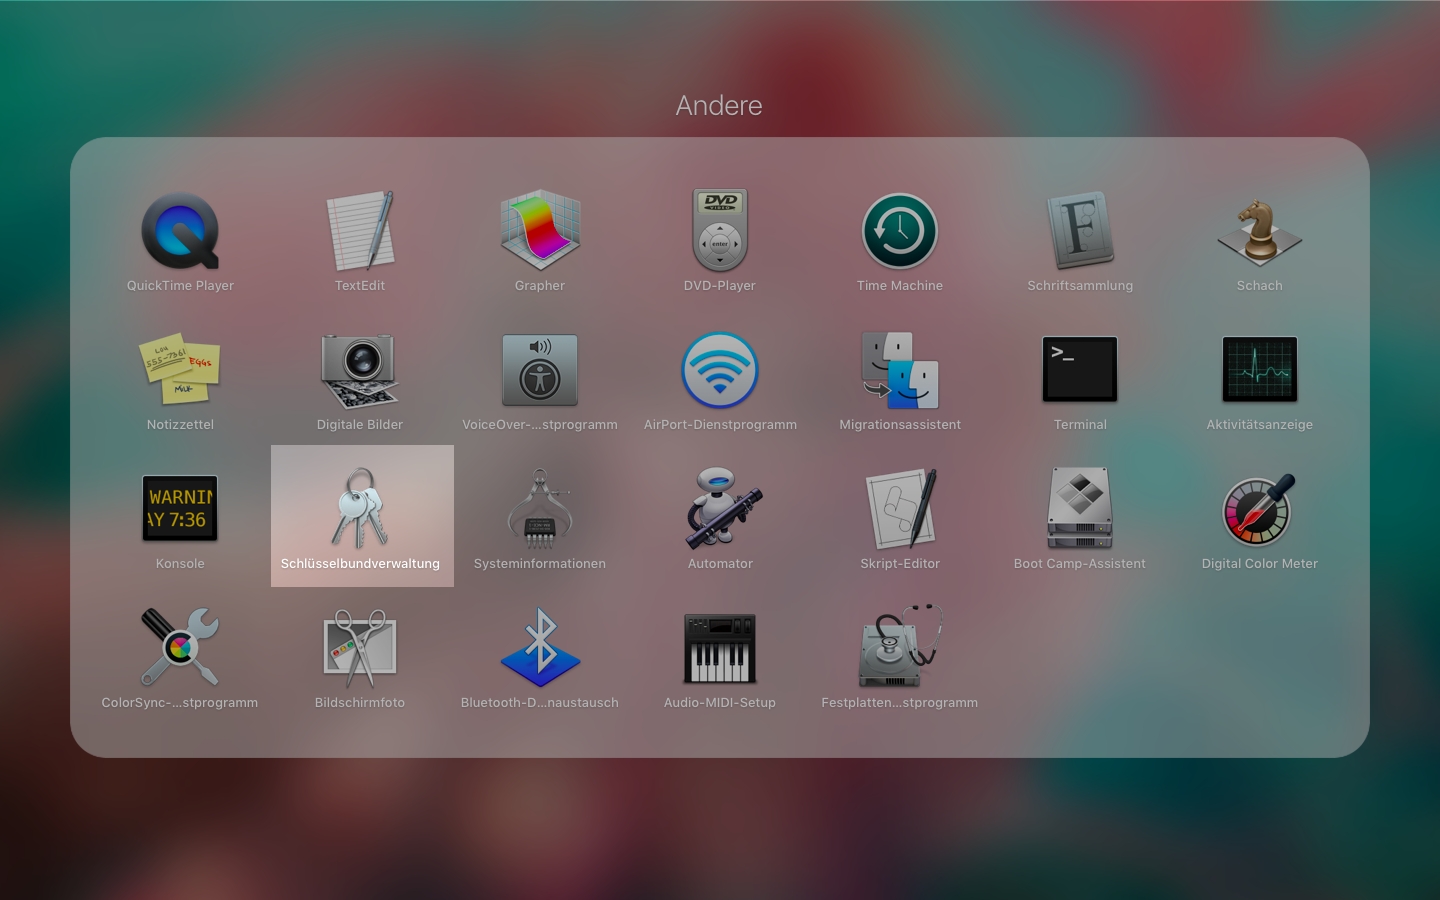Open highlighted Schlüsselbundverwaltung app
Viewport: 1440px width, 900px height.
[x=360, y=509]
